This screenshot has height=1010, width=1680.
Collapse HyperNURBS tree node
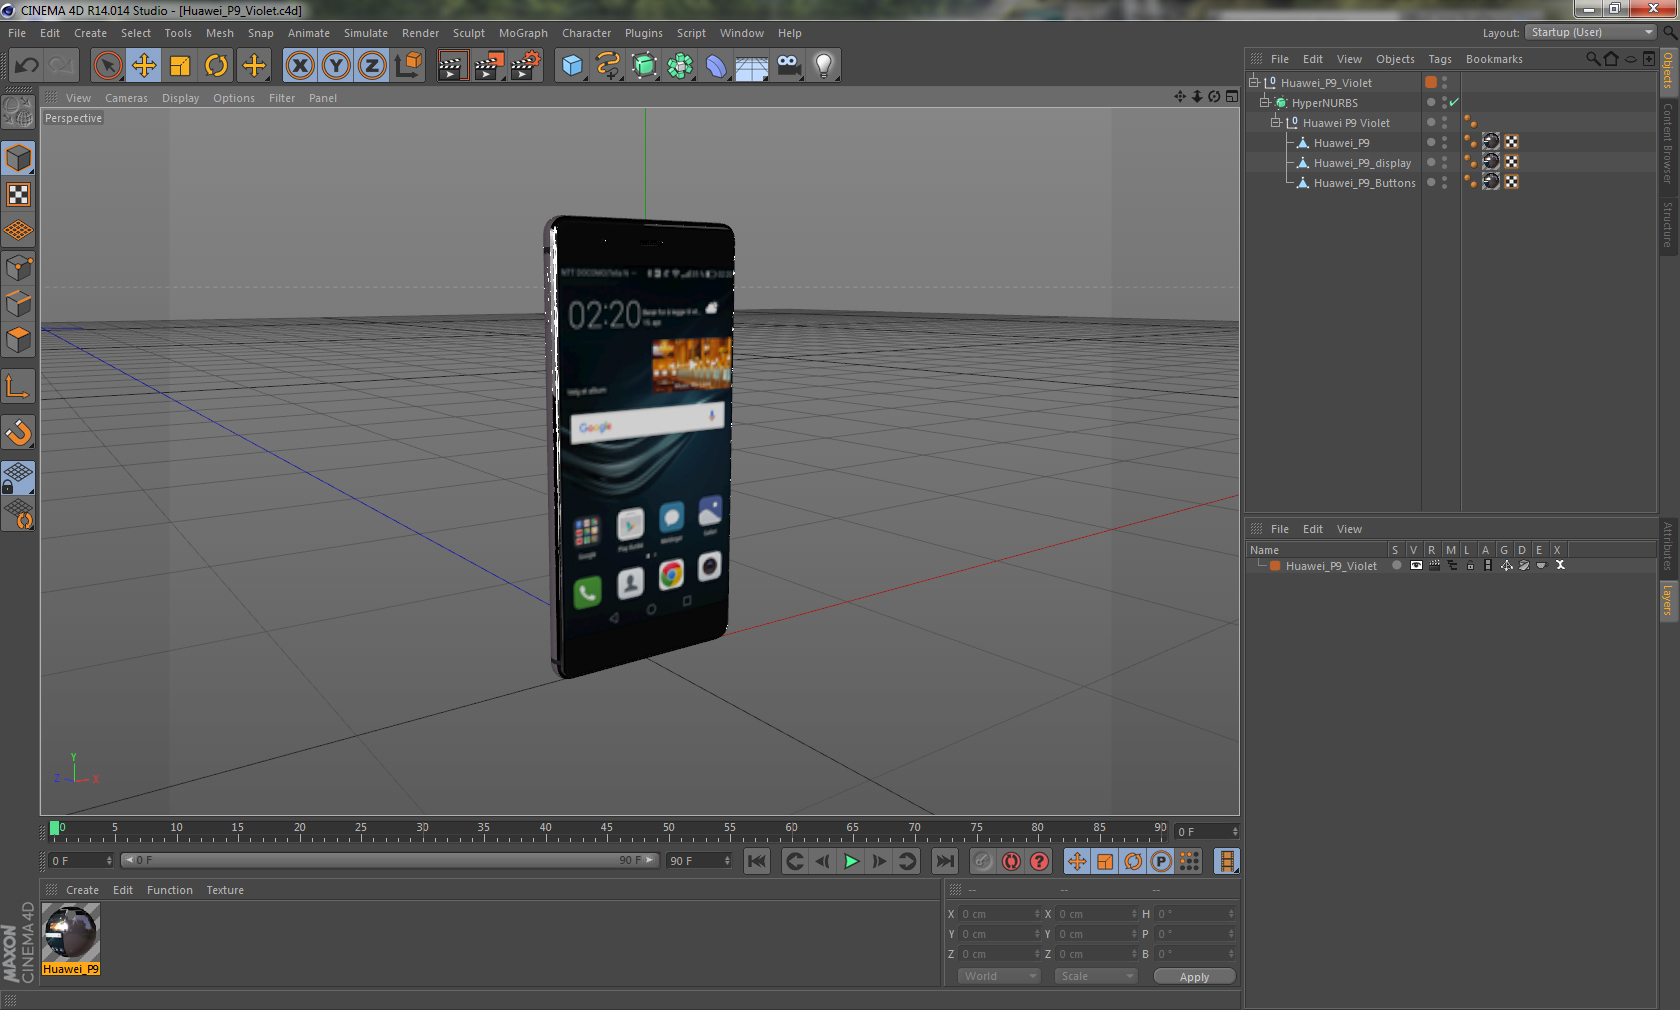click(1264, 102)
